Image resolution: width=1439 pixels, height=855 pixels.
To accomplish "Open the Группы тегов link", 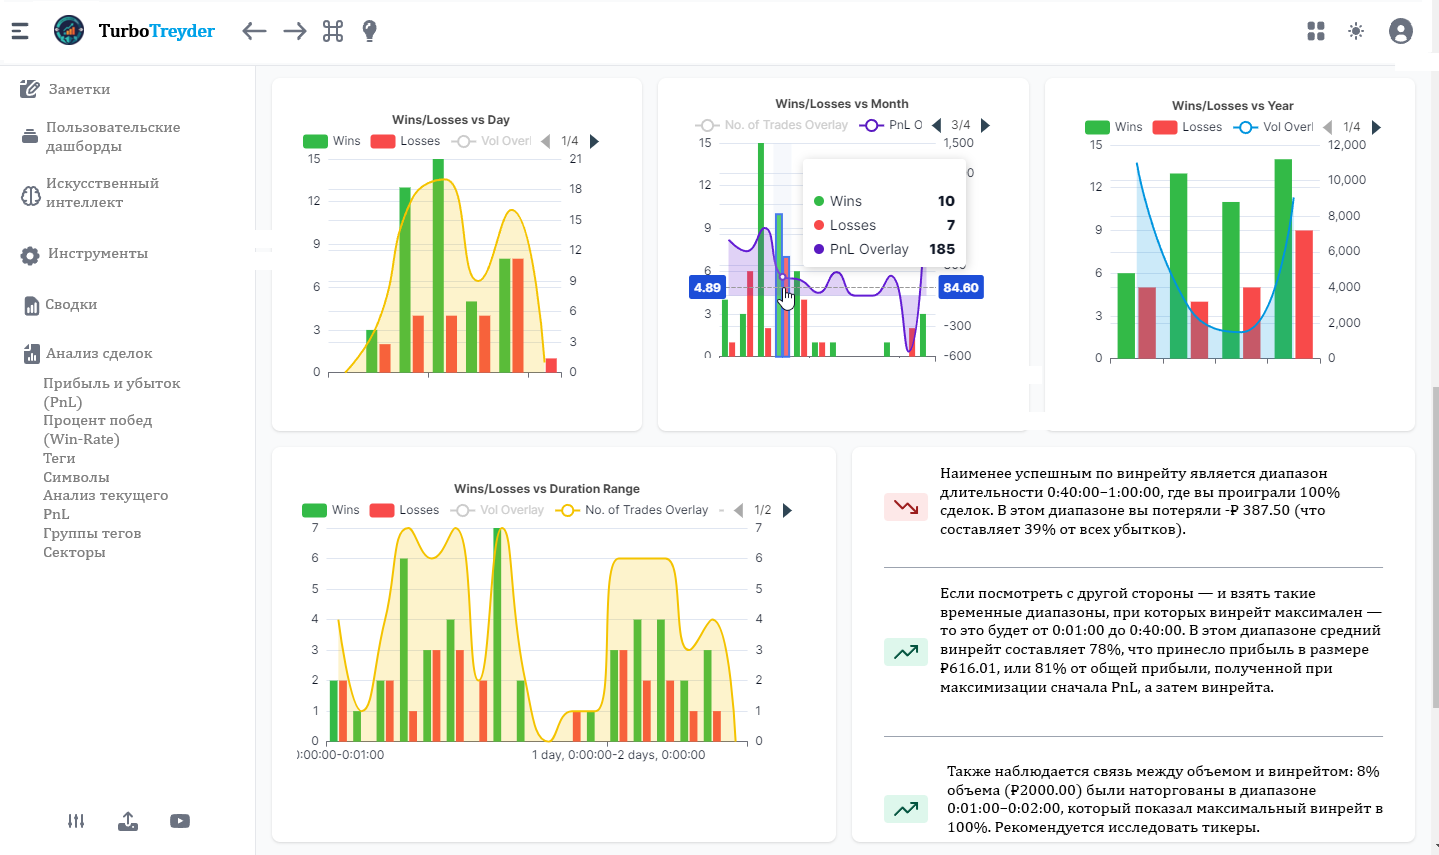I will [92, 533].
